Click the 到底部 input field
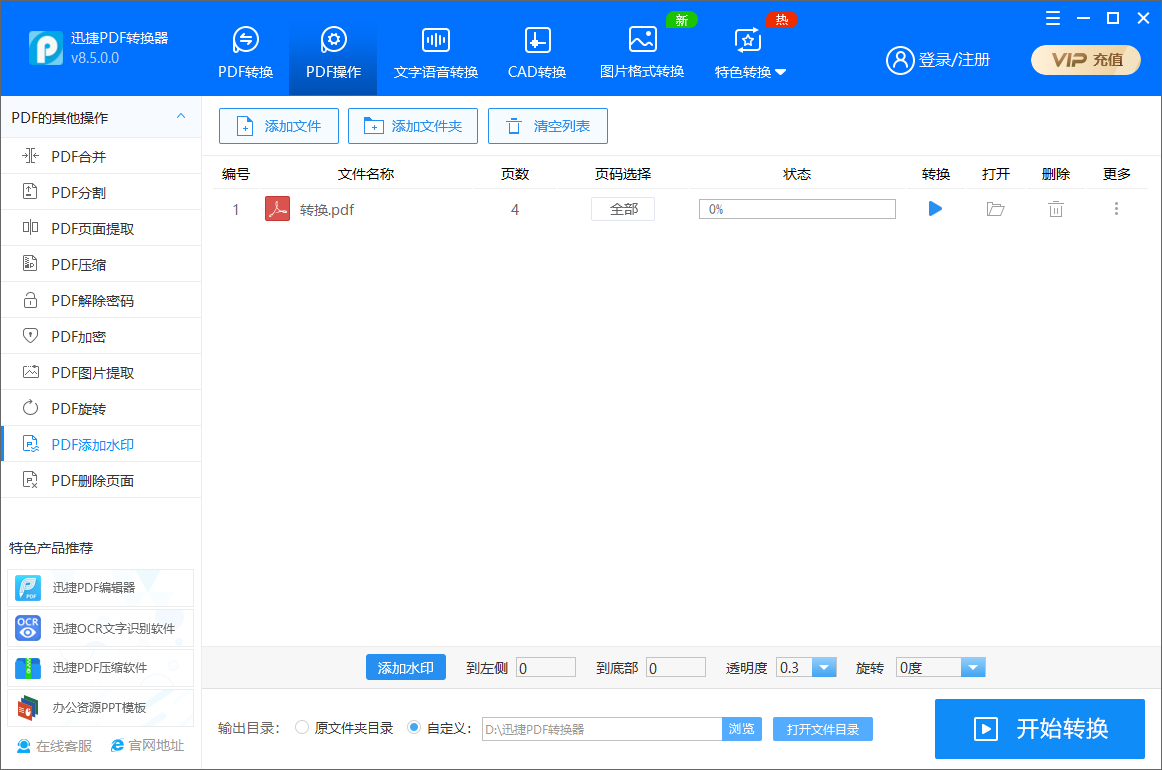The width and height of the screenshot is (1162, 770). [x=675, y=668]
